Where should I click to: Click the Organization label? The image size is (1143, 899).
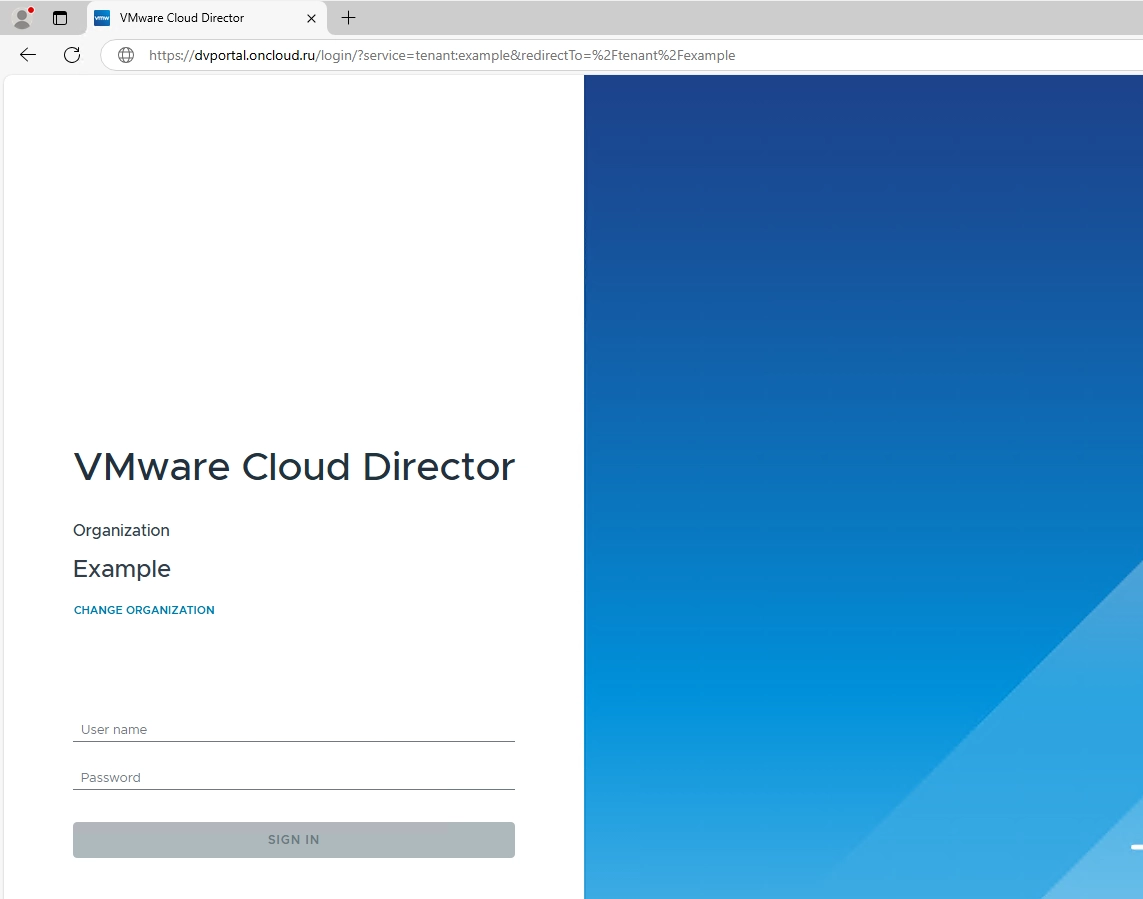121,531
